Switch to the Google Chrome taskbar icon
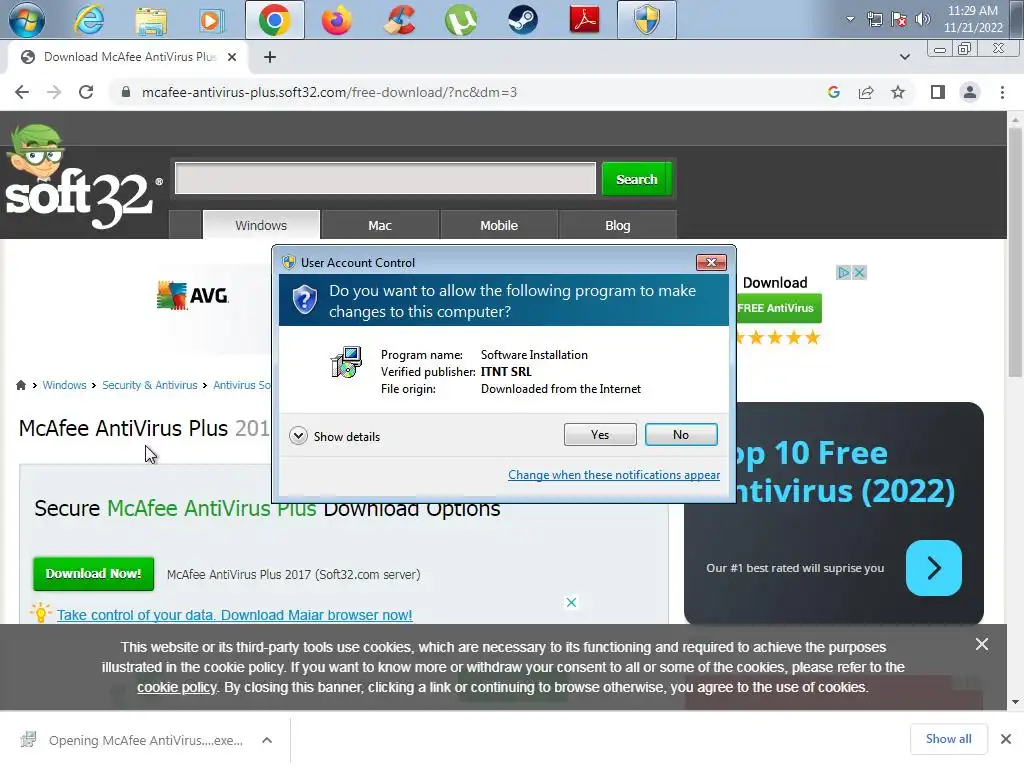Viewport: 1024px width, 768px height. point(274,20)
